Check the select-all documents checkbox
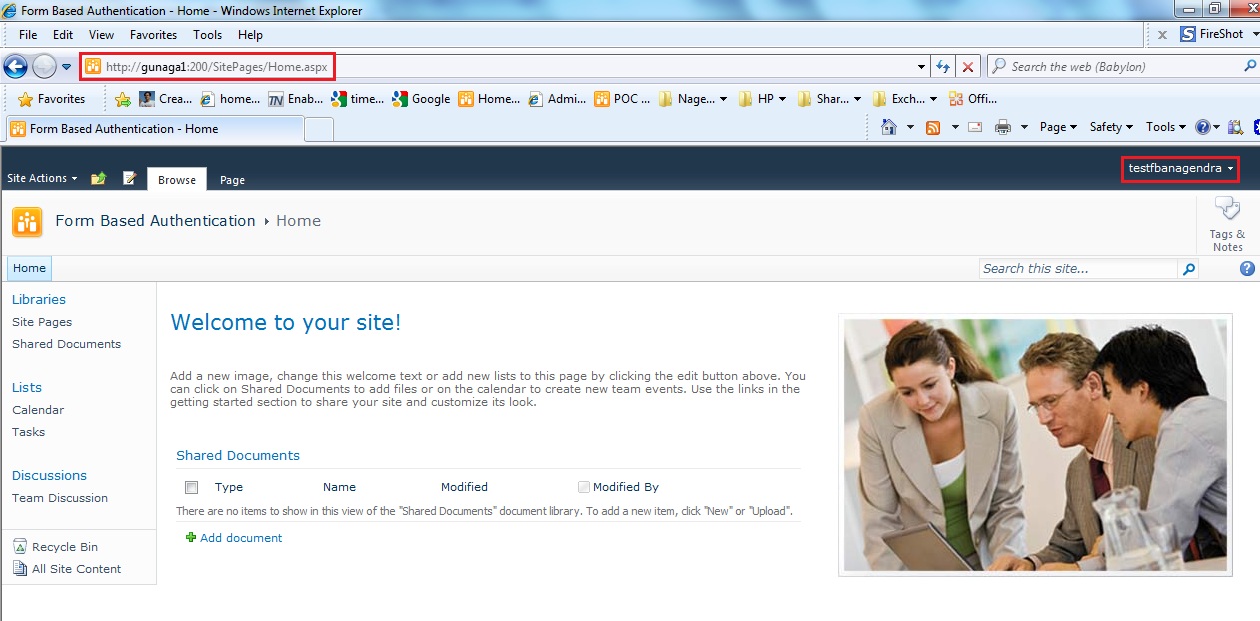Screen dimensions: 1260x621 point(189,487)
